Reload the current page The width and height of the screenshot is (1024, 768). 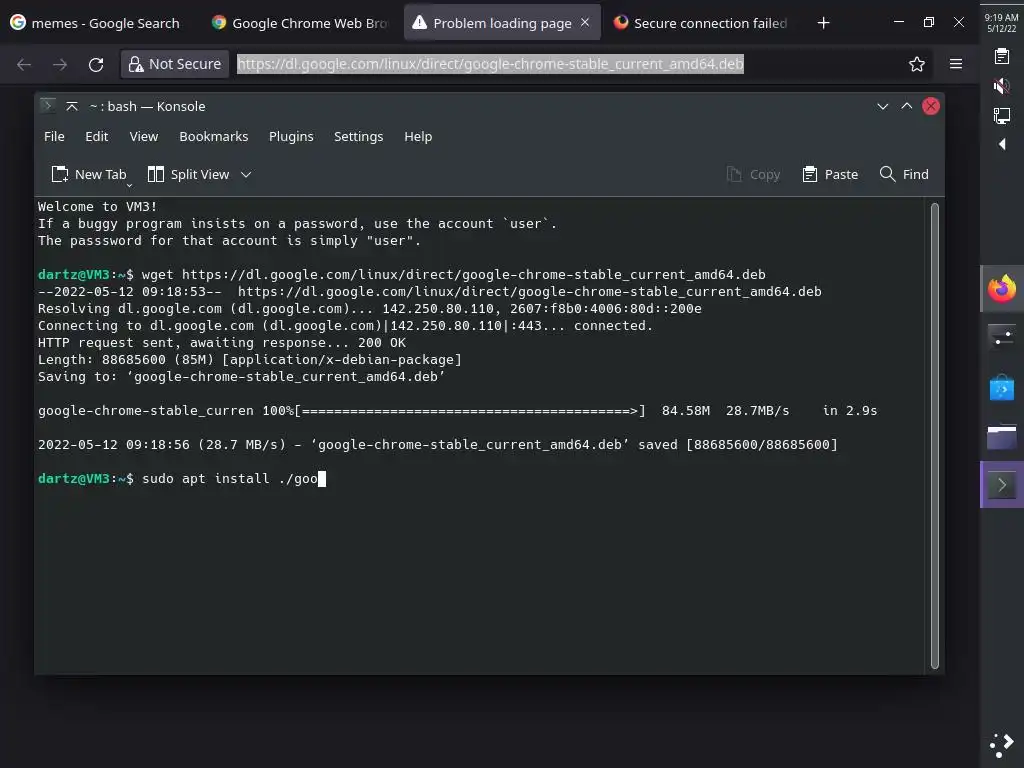(96, 64)
